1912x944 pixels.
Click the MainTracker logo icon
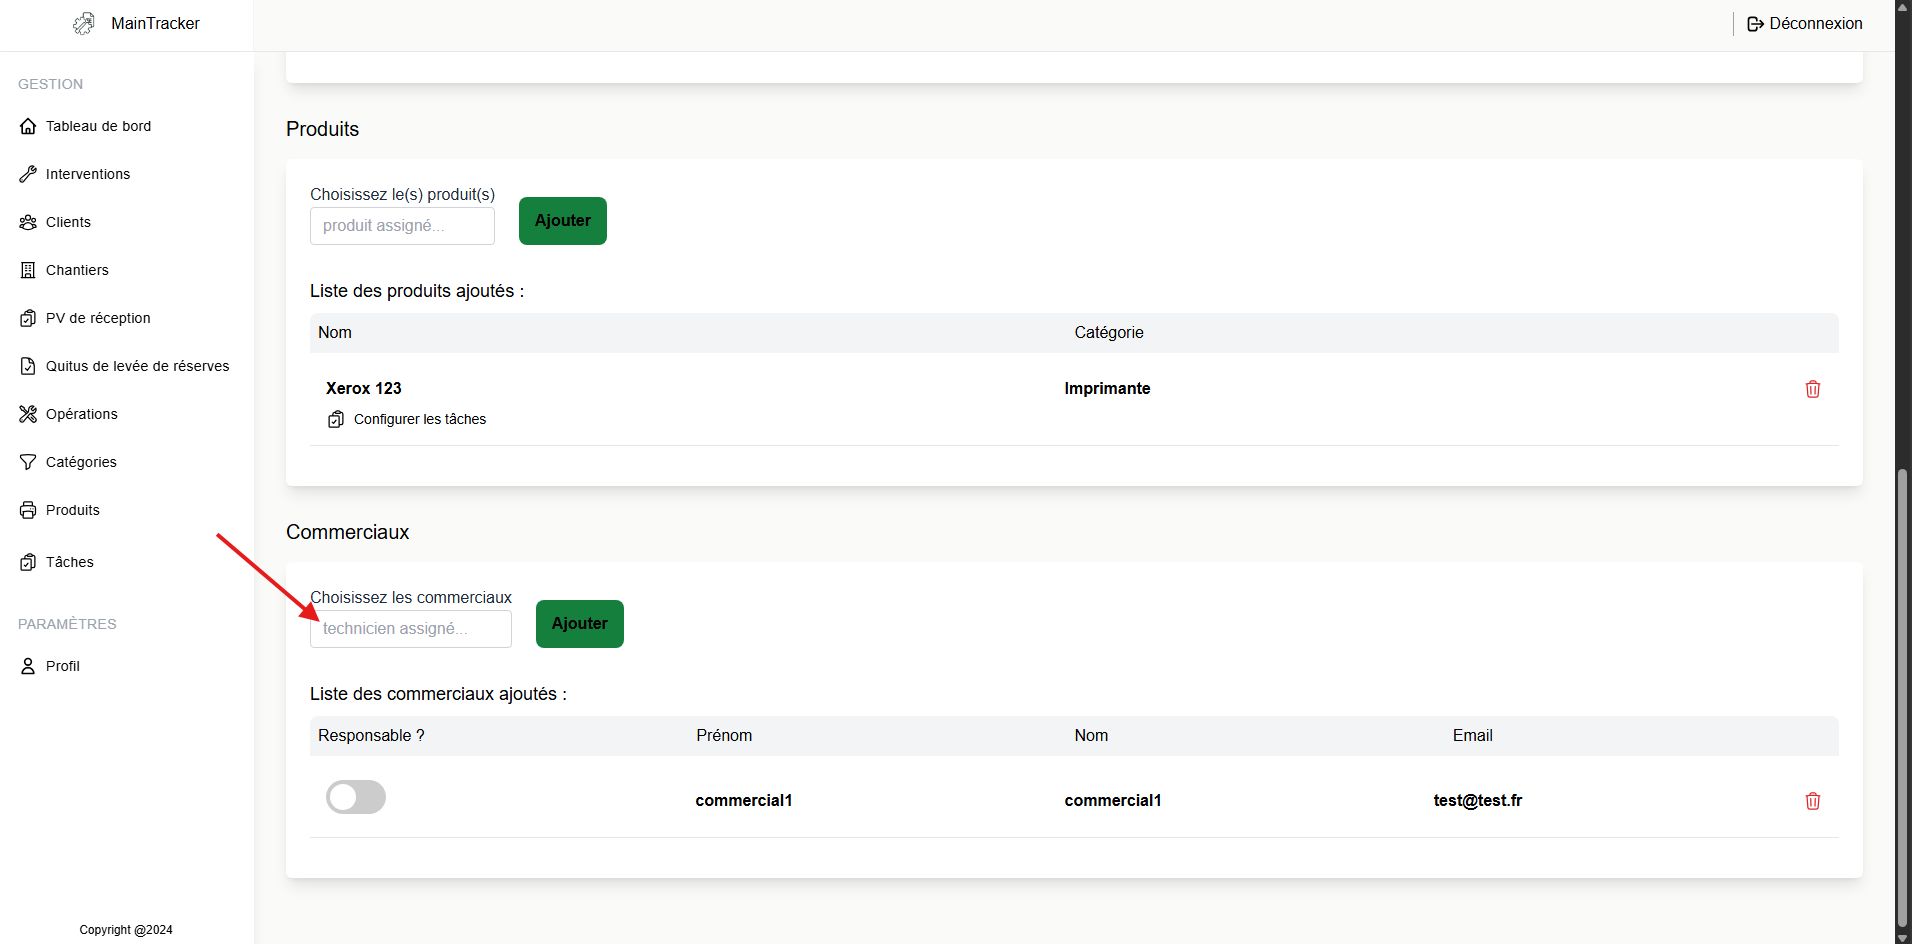84,24
